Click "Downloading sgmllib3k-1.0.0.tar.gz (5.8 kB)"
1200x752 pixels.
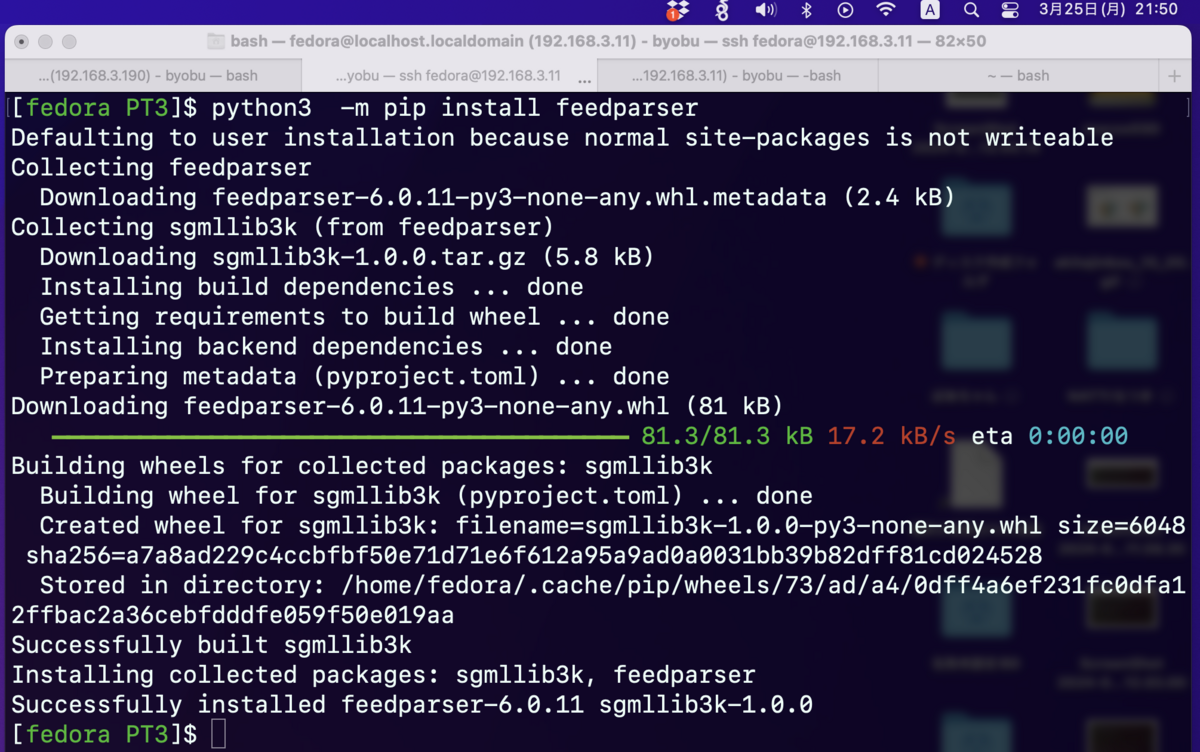coord(347,257)
